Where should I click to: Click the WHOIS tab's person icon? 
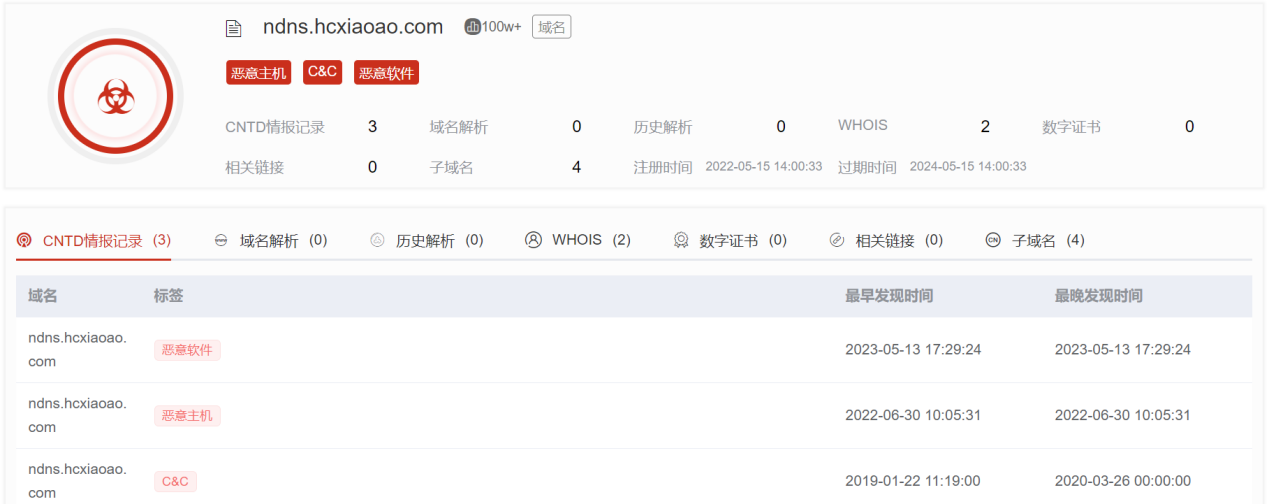click(533, 240)
